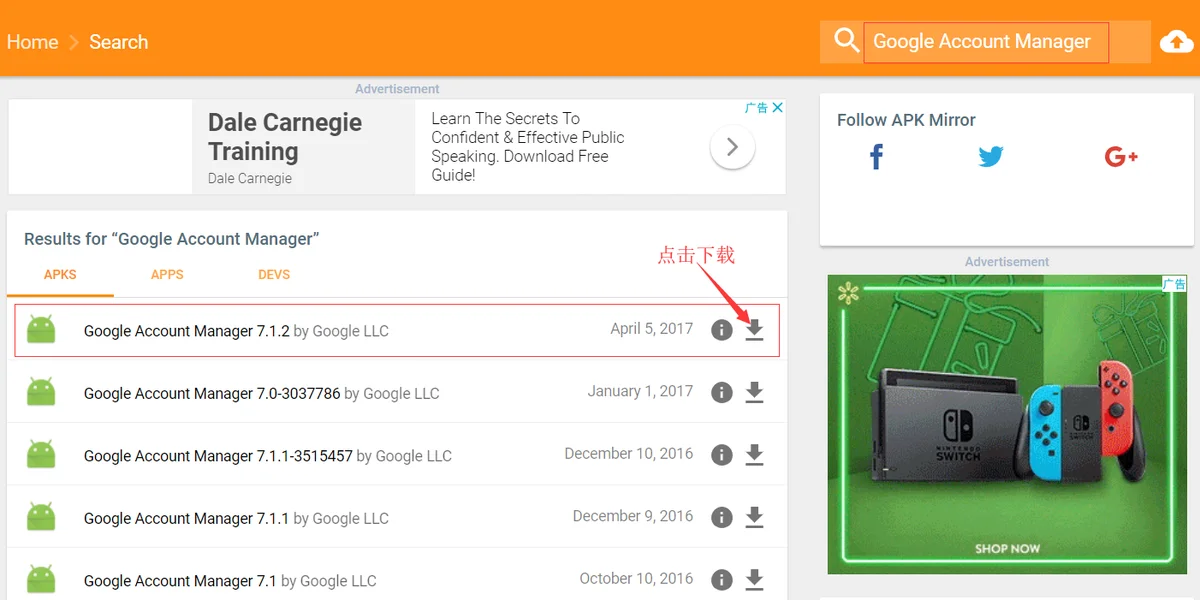Show info for Google Account Manager 7.0-3037786
1200x600 pixels.
pyautogui.click(x=722, y=393)
